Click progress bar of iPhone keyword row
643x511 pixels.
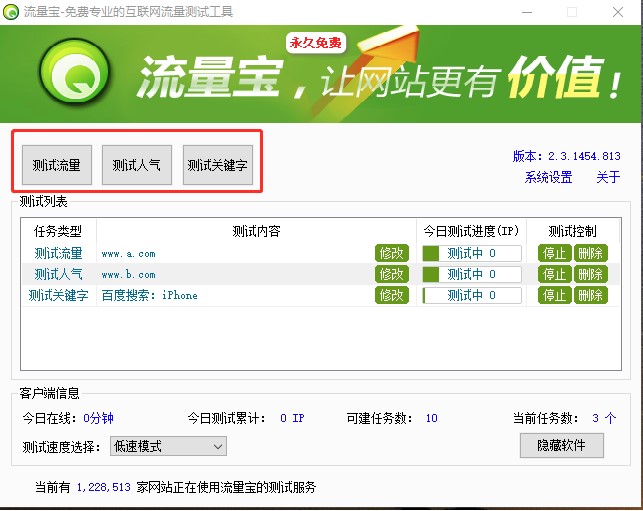click(472, 295)
